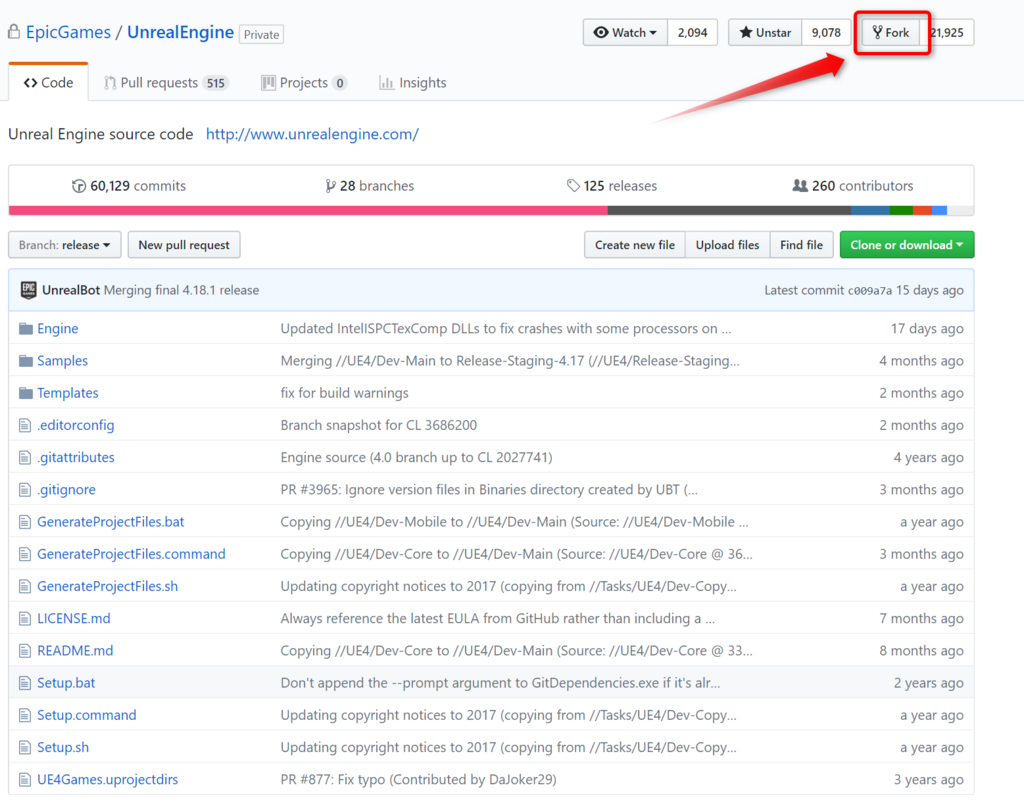Click Create new file button

click(x=635, y=245)
